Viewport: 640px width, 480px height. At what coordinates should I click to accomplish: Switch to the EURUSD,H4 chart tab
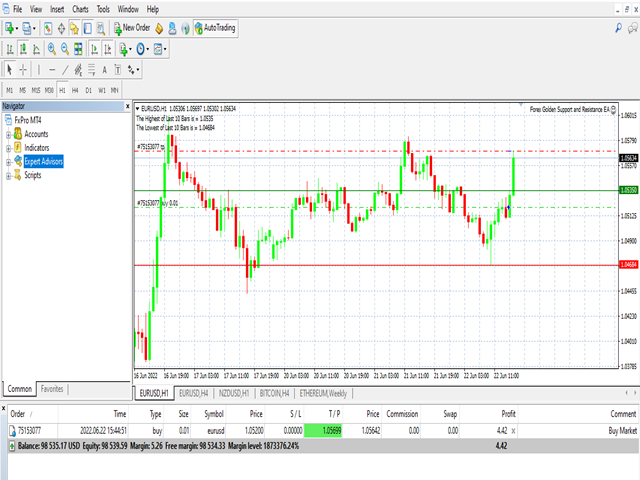click(x=193, y=393)
